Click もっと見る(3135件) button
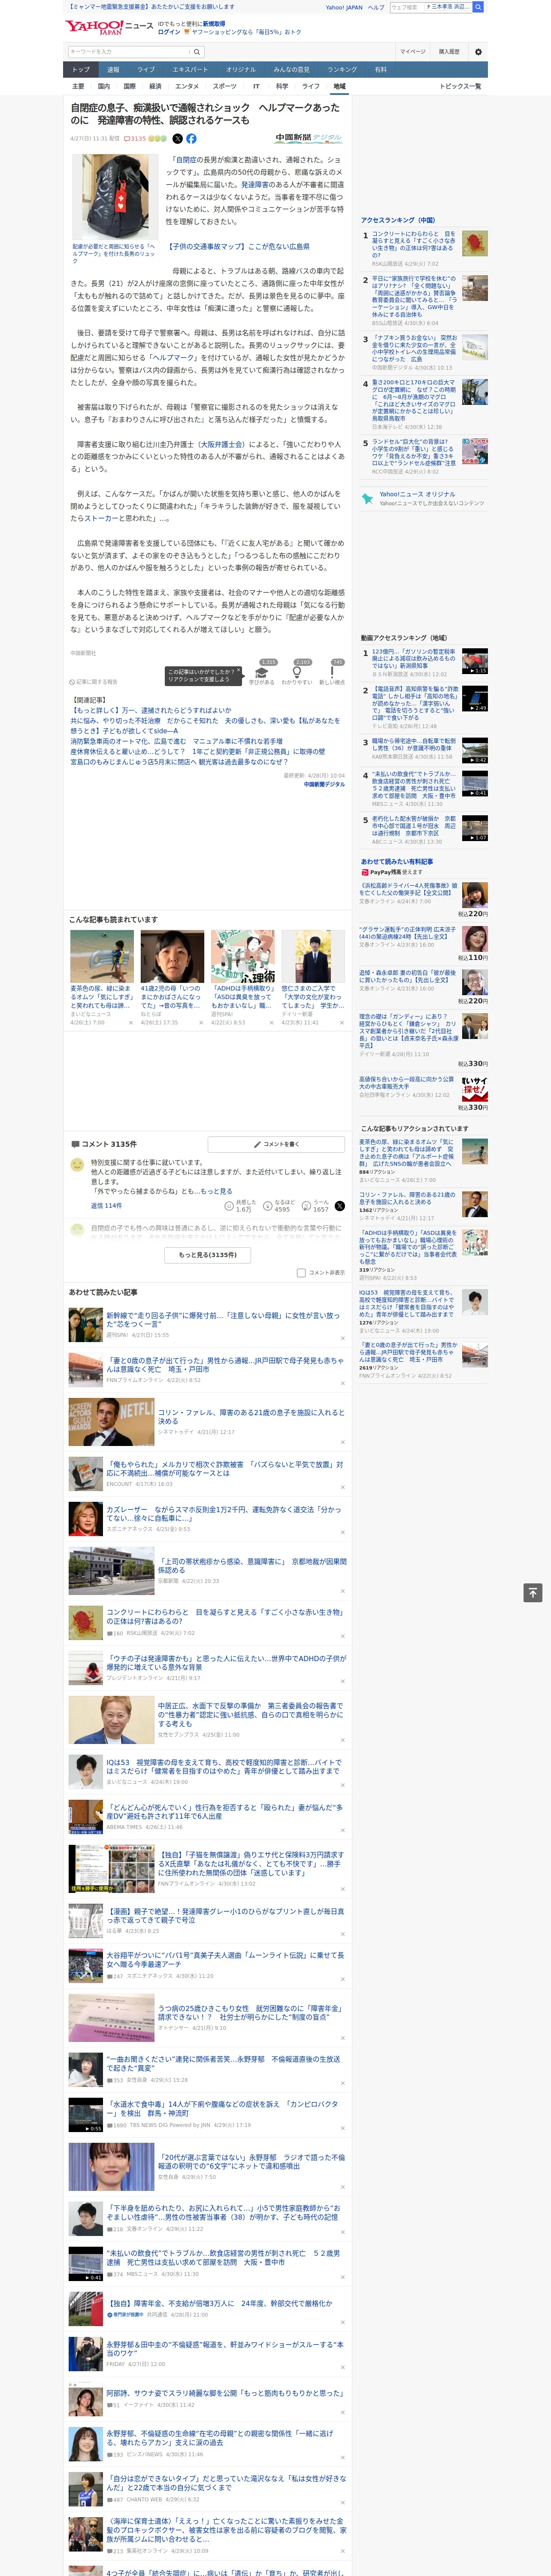551x2576 pixels. coord(208,1254)
